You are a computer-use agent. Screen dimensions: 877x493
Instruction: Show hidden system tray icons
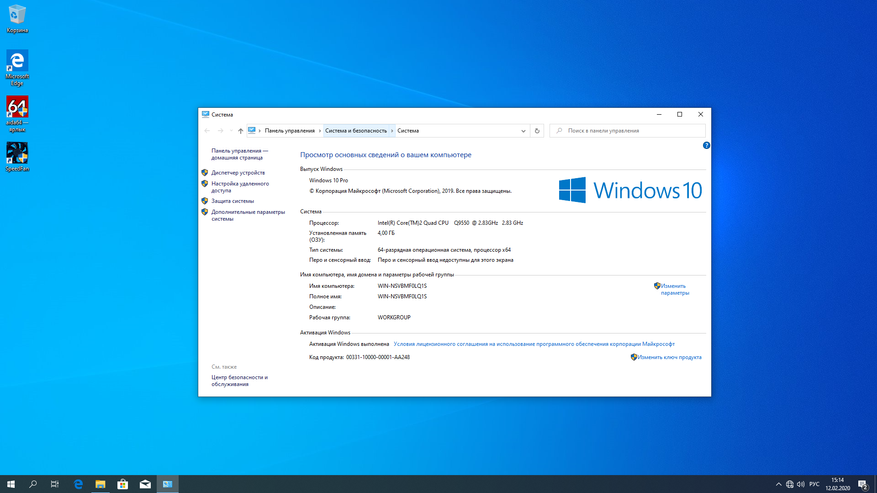[778, 484]
